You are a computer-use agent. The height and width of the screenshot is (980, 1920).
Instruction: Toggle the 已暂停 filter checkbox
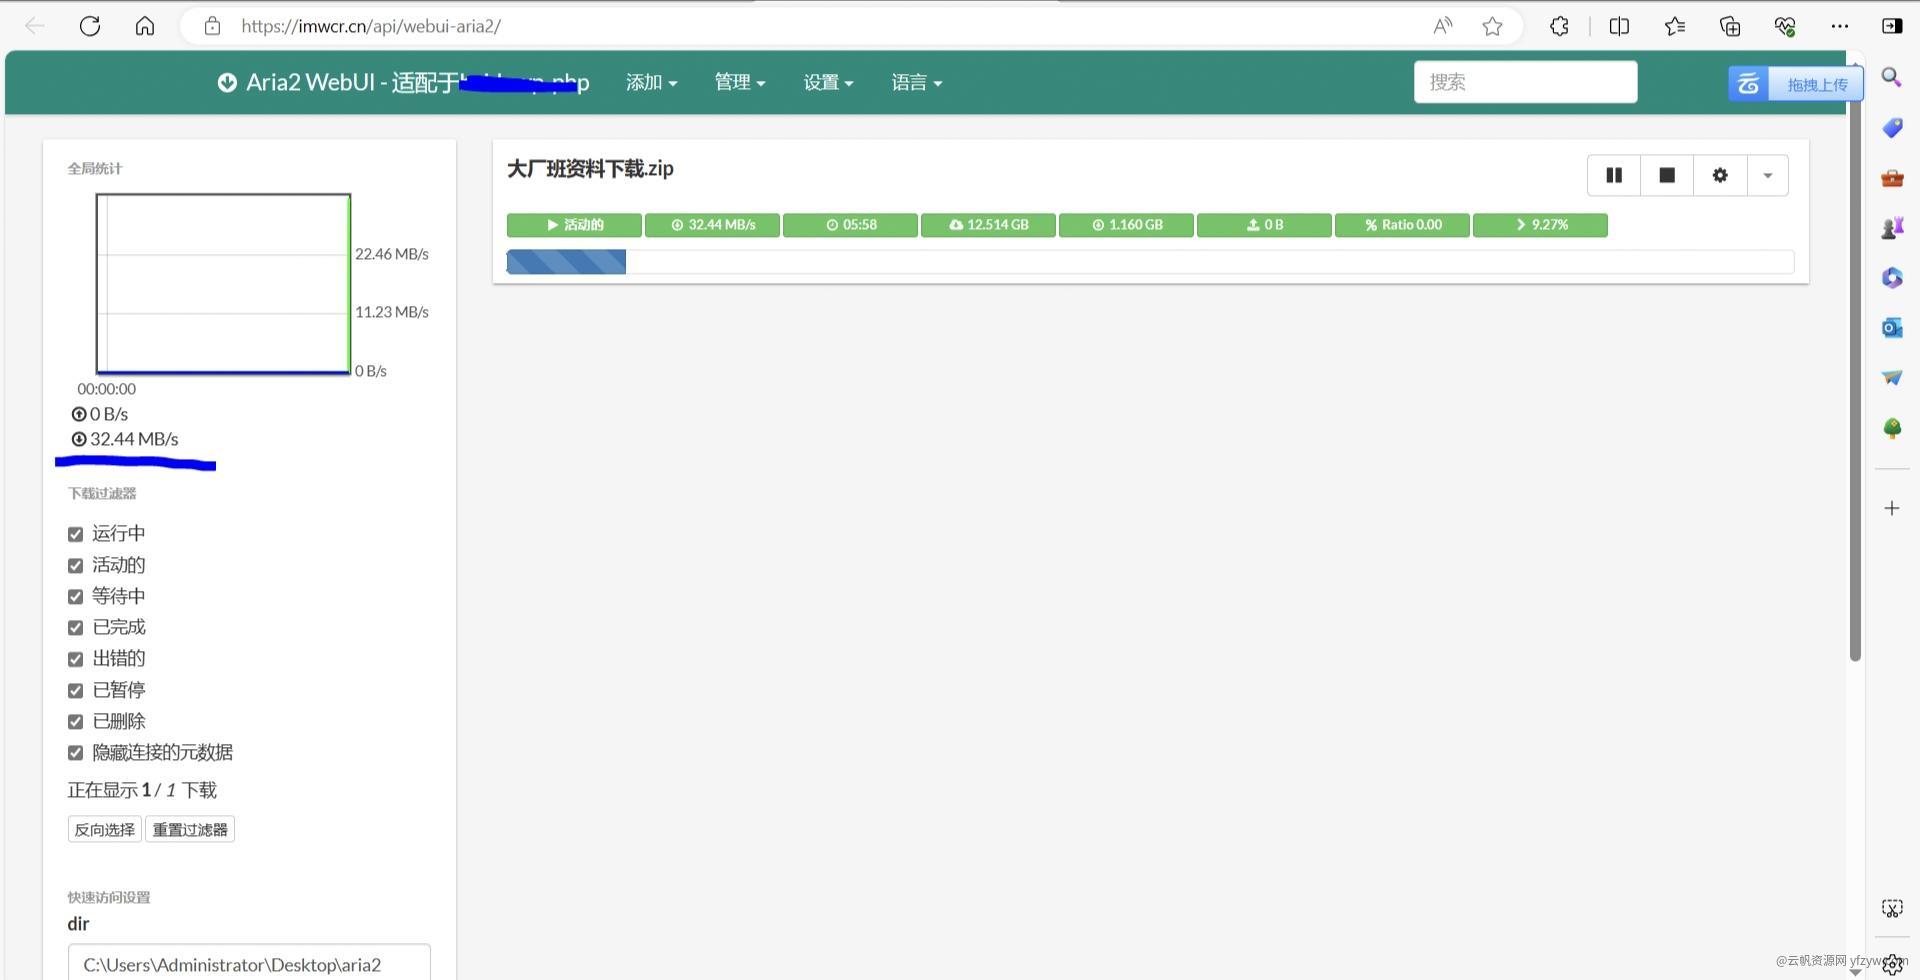(x=75, y=690)
